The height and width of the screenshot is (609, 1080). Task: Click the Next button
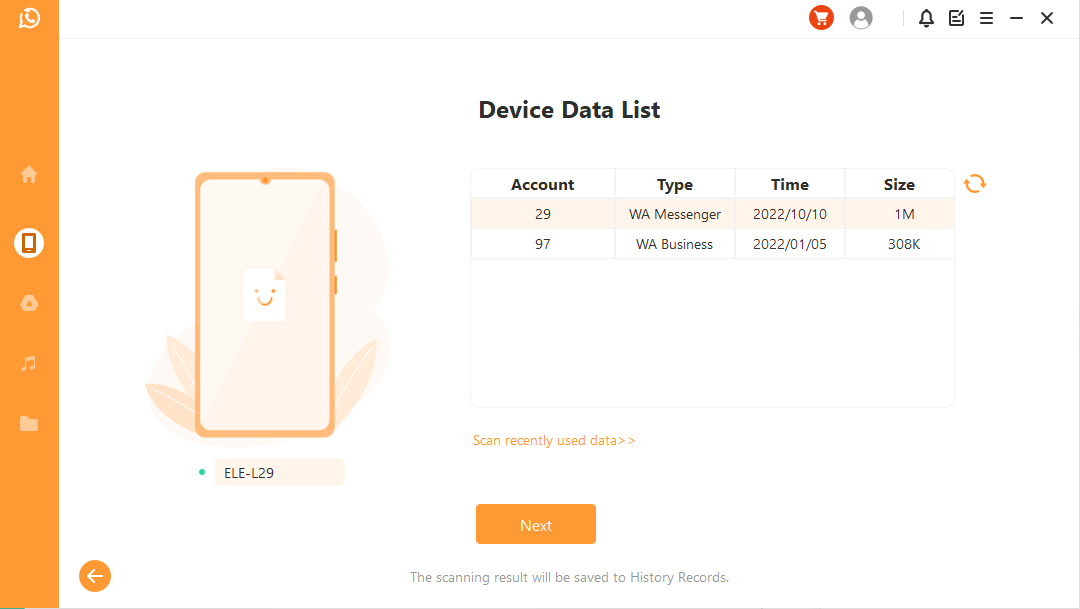[535, 525]
